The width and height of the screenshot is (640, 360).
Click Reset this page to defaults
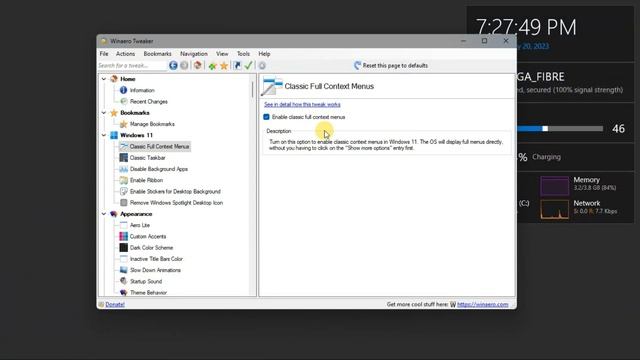[x=391, y=65]
